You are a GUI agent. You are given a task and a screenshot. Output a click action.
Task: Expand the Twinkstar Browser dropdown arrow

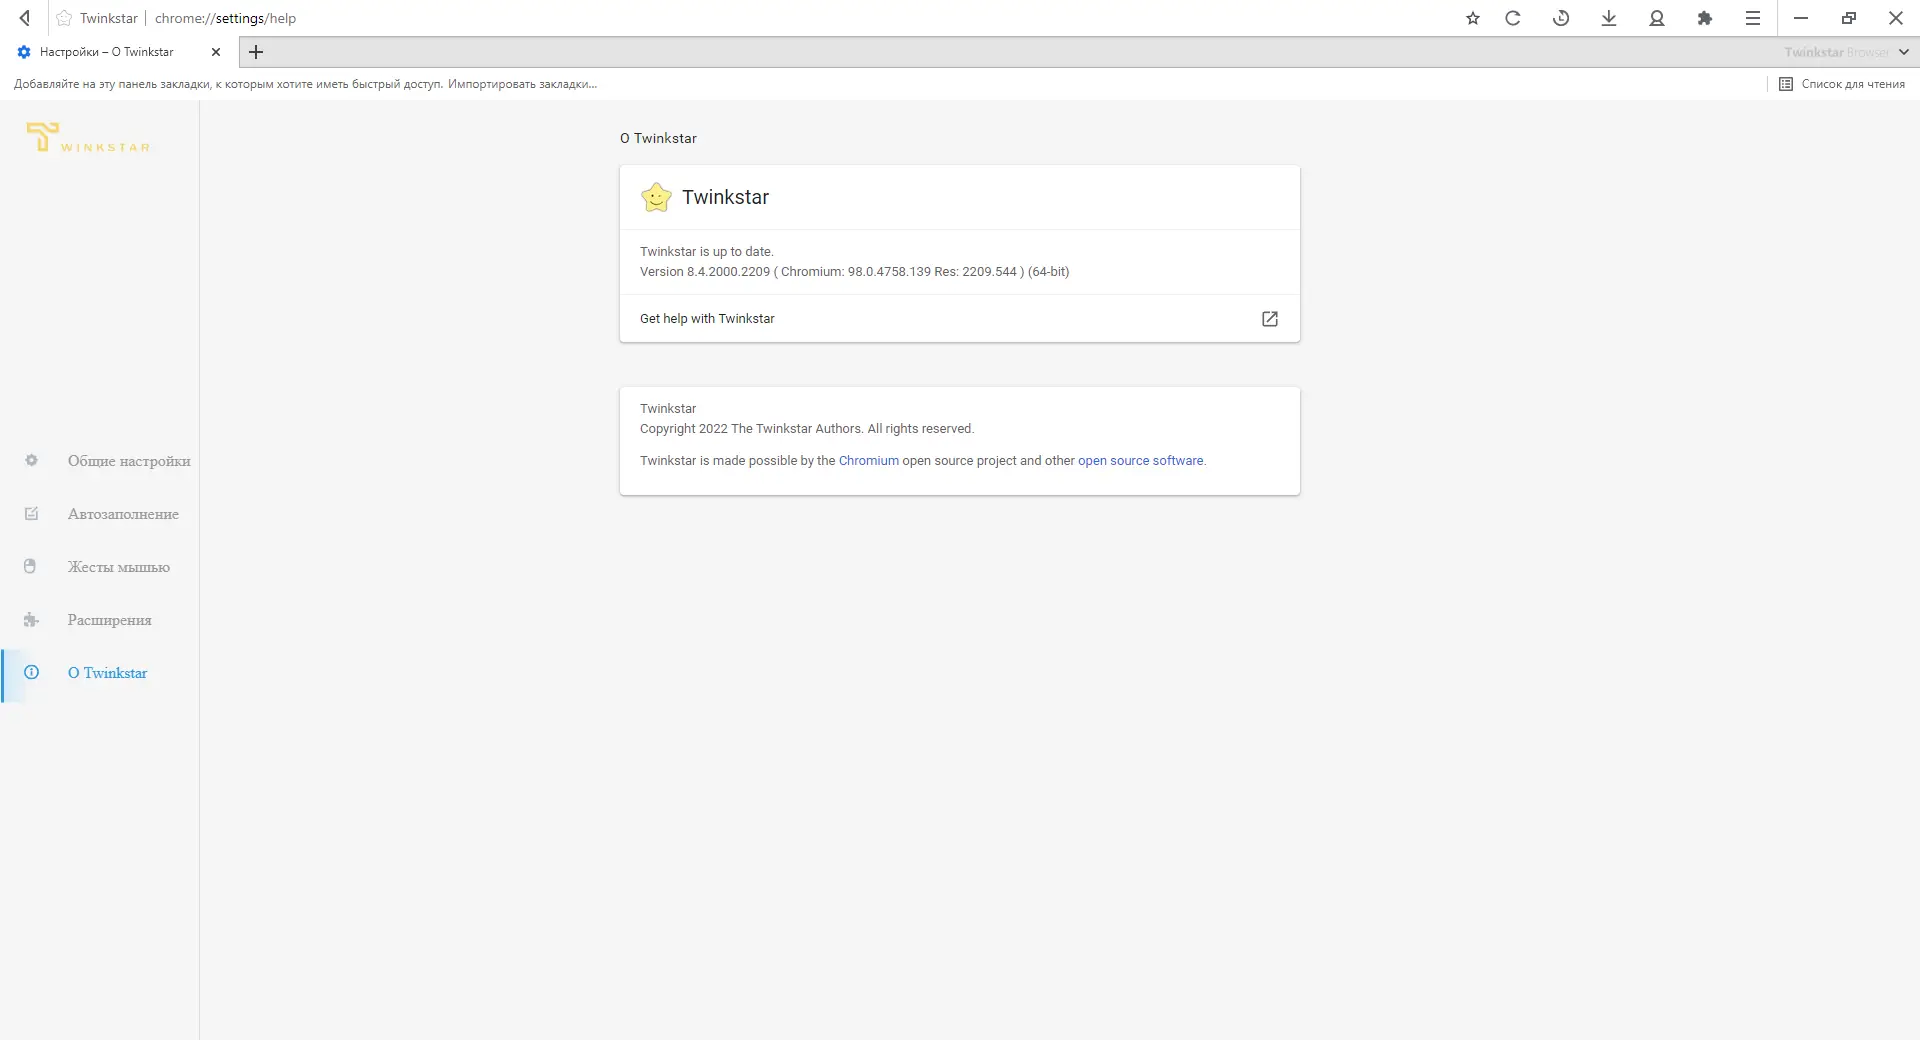1904,52
